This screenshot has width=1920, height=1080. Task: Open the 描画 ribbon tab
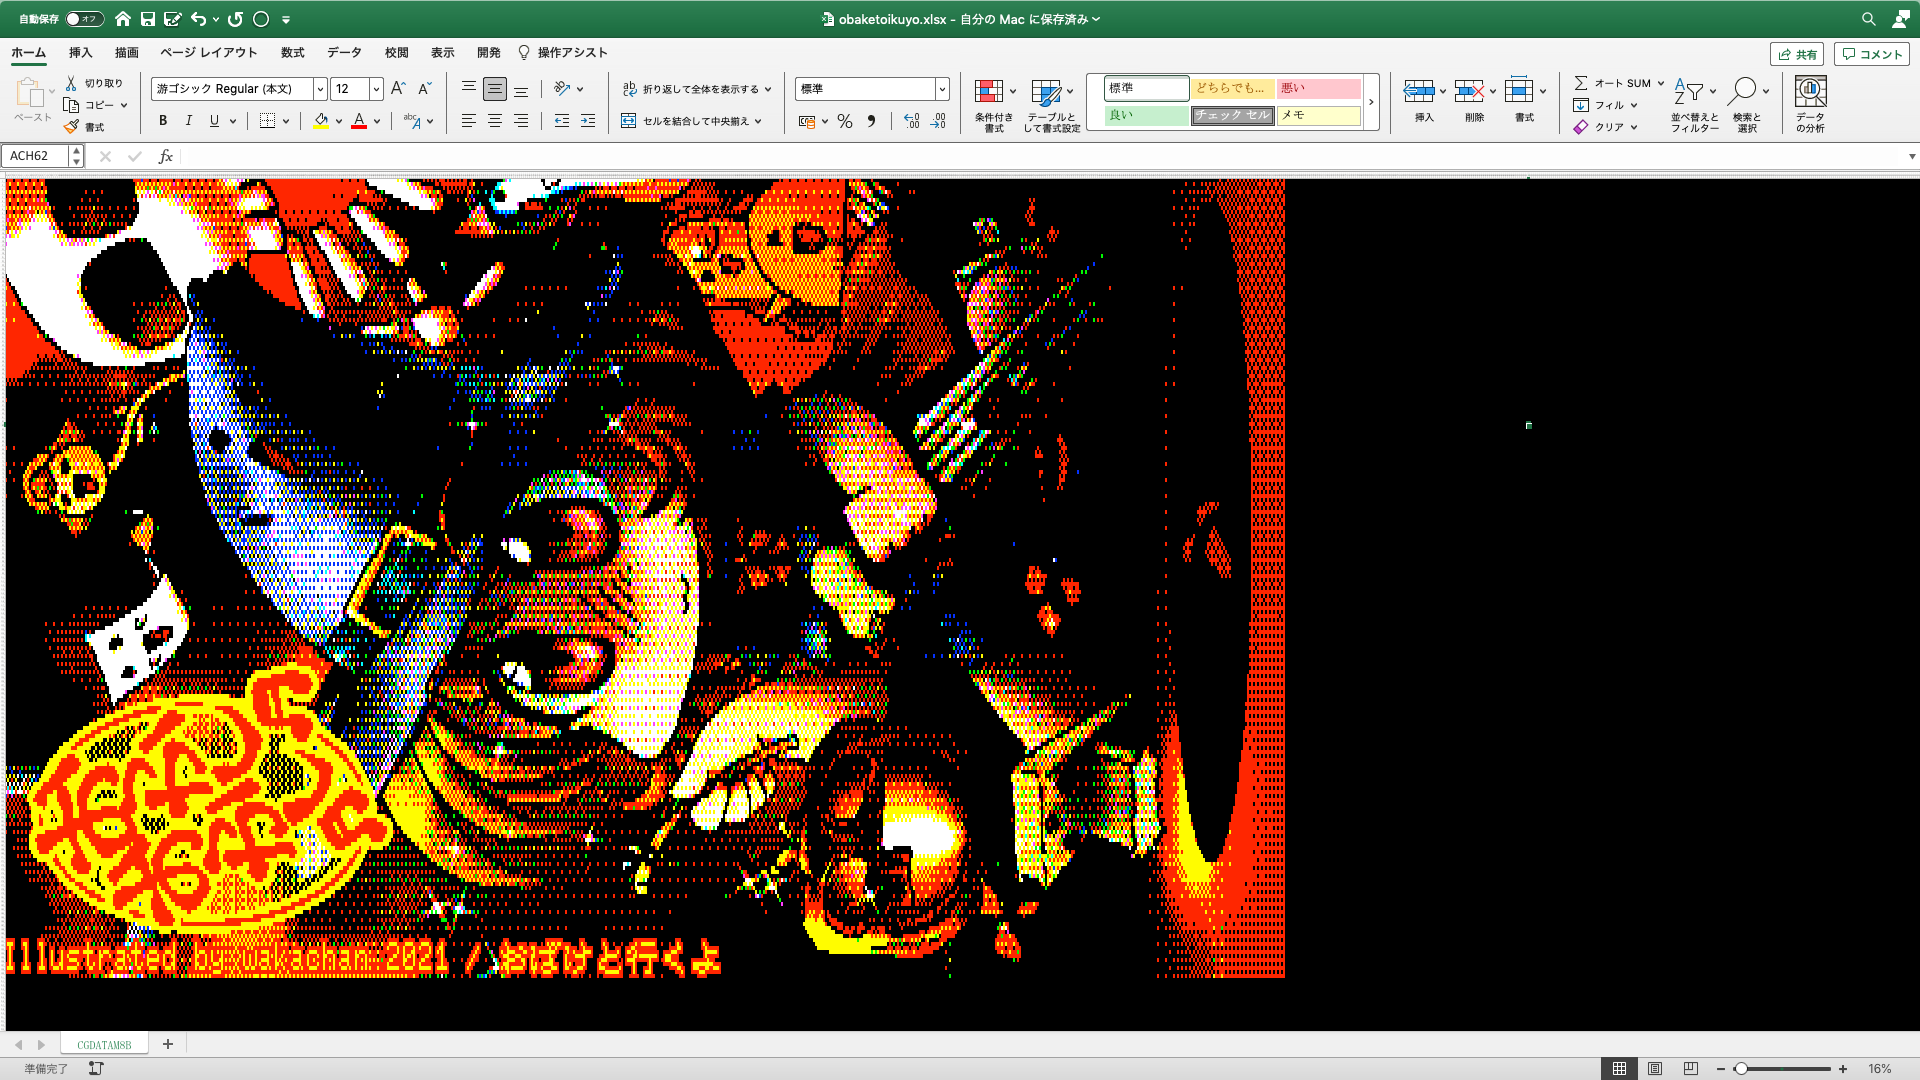(x=126, y=53)
